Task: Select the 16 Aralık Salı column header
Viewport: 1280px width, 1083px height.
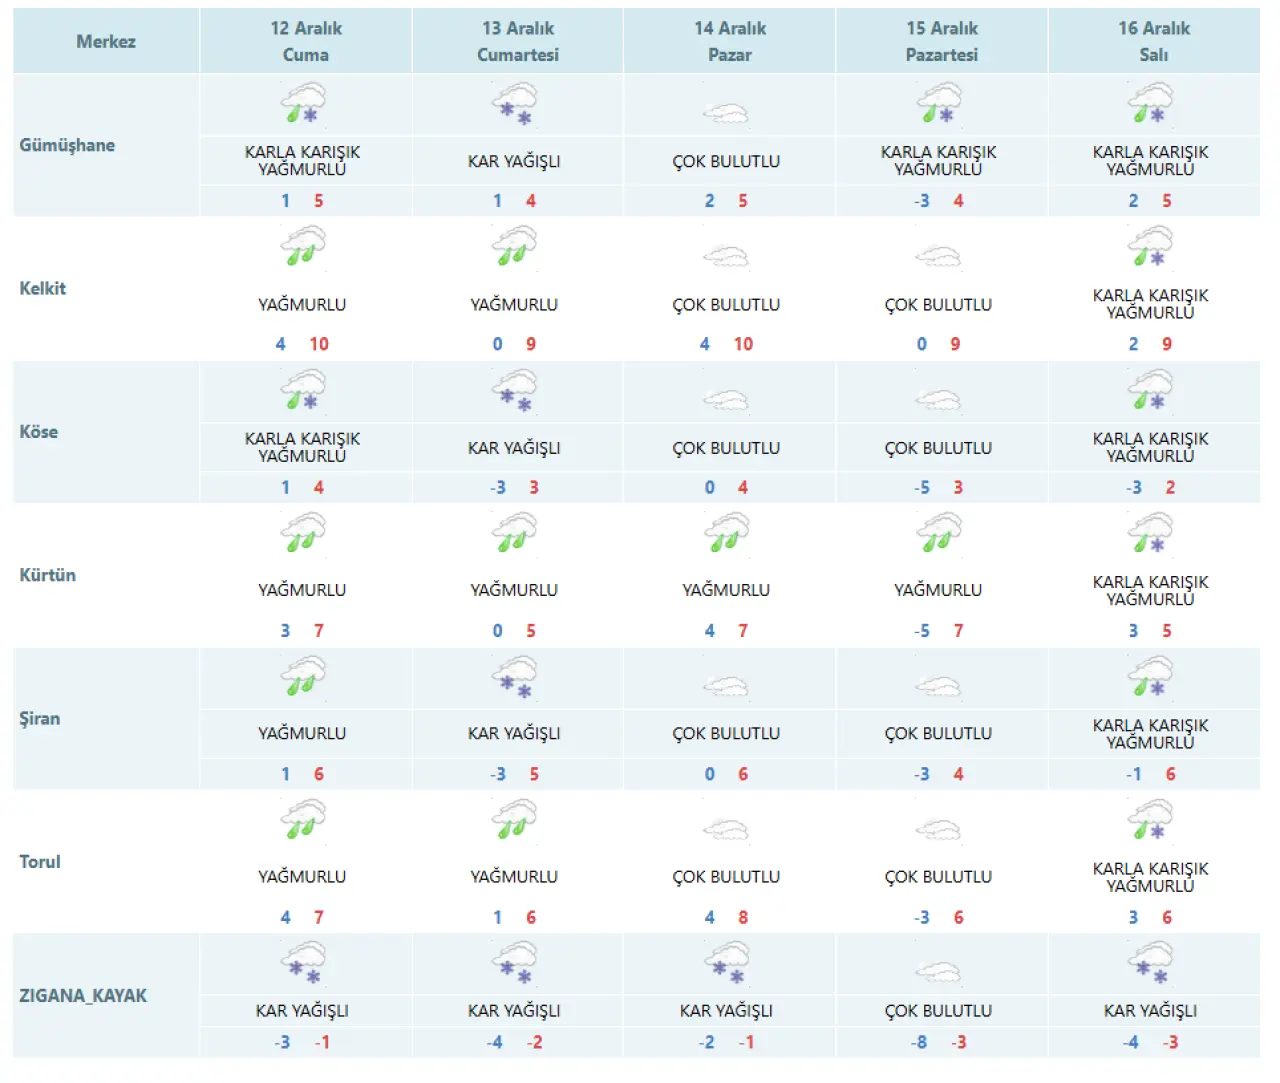Action: pos(1154,41)
